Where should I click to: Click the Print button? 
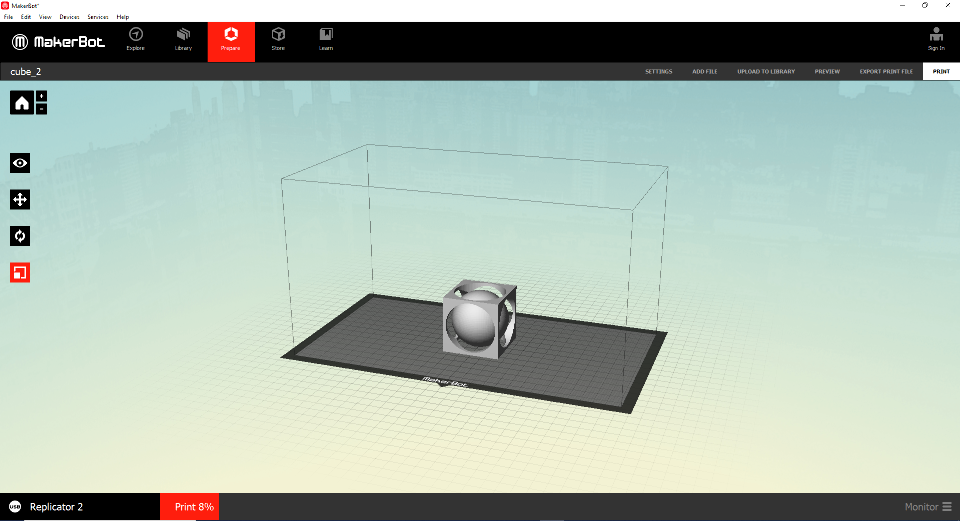coord(941,72)
